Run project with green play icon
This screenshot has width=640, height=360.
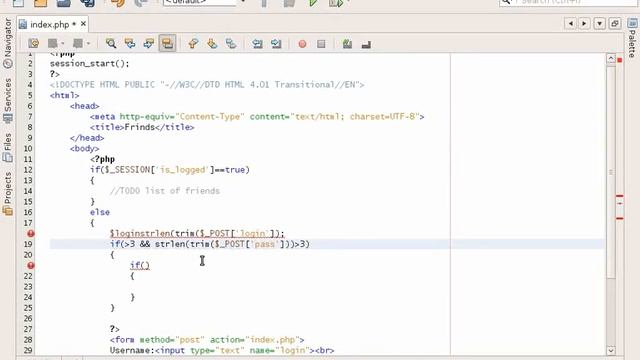pos(313,3)
